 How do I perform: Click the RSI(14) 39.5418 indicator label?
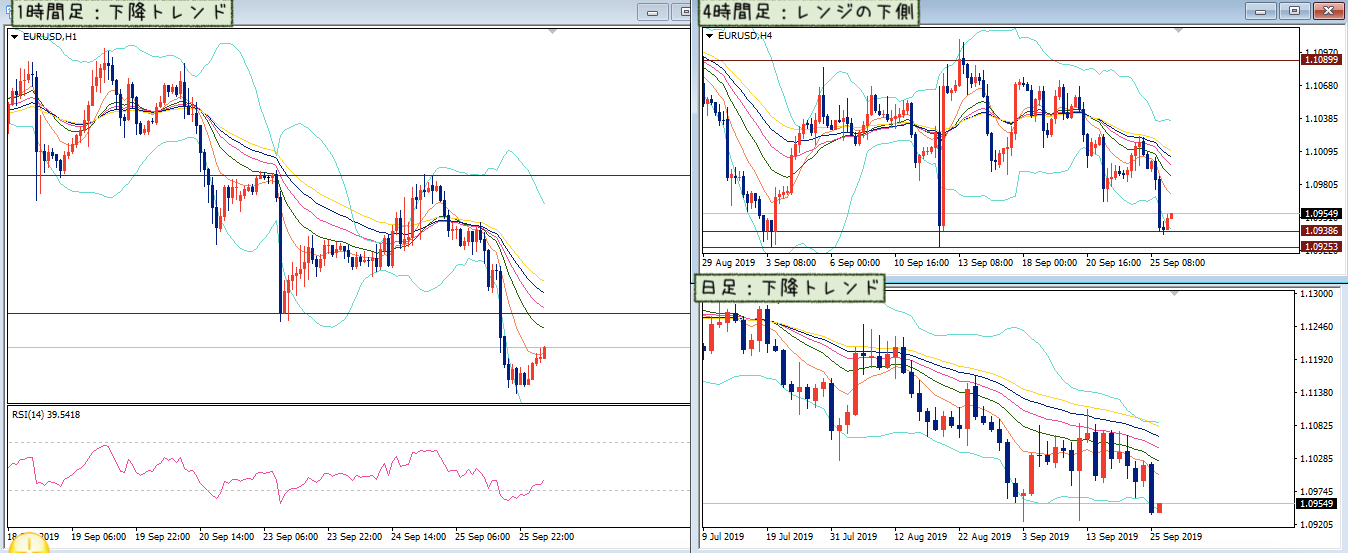point(47,414)
